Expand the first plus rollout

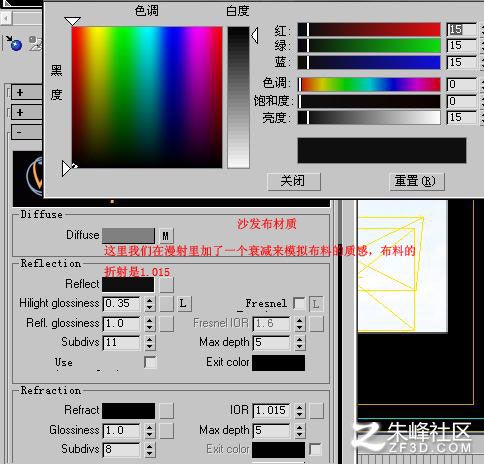(x=27, y=92)
